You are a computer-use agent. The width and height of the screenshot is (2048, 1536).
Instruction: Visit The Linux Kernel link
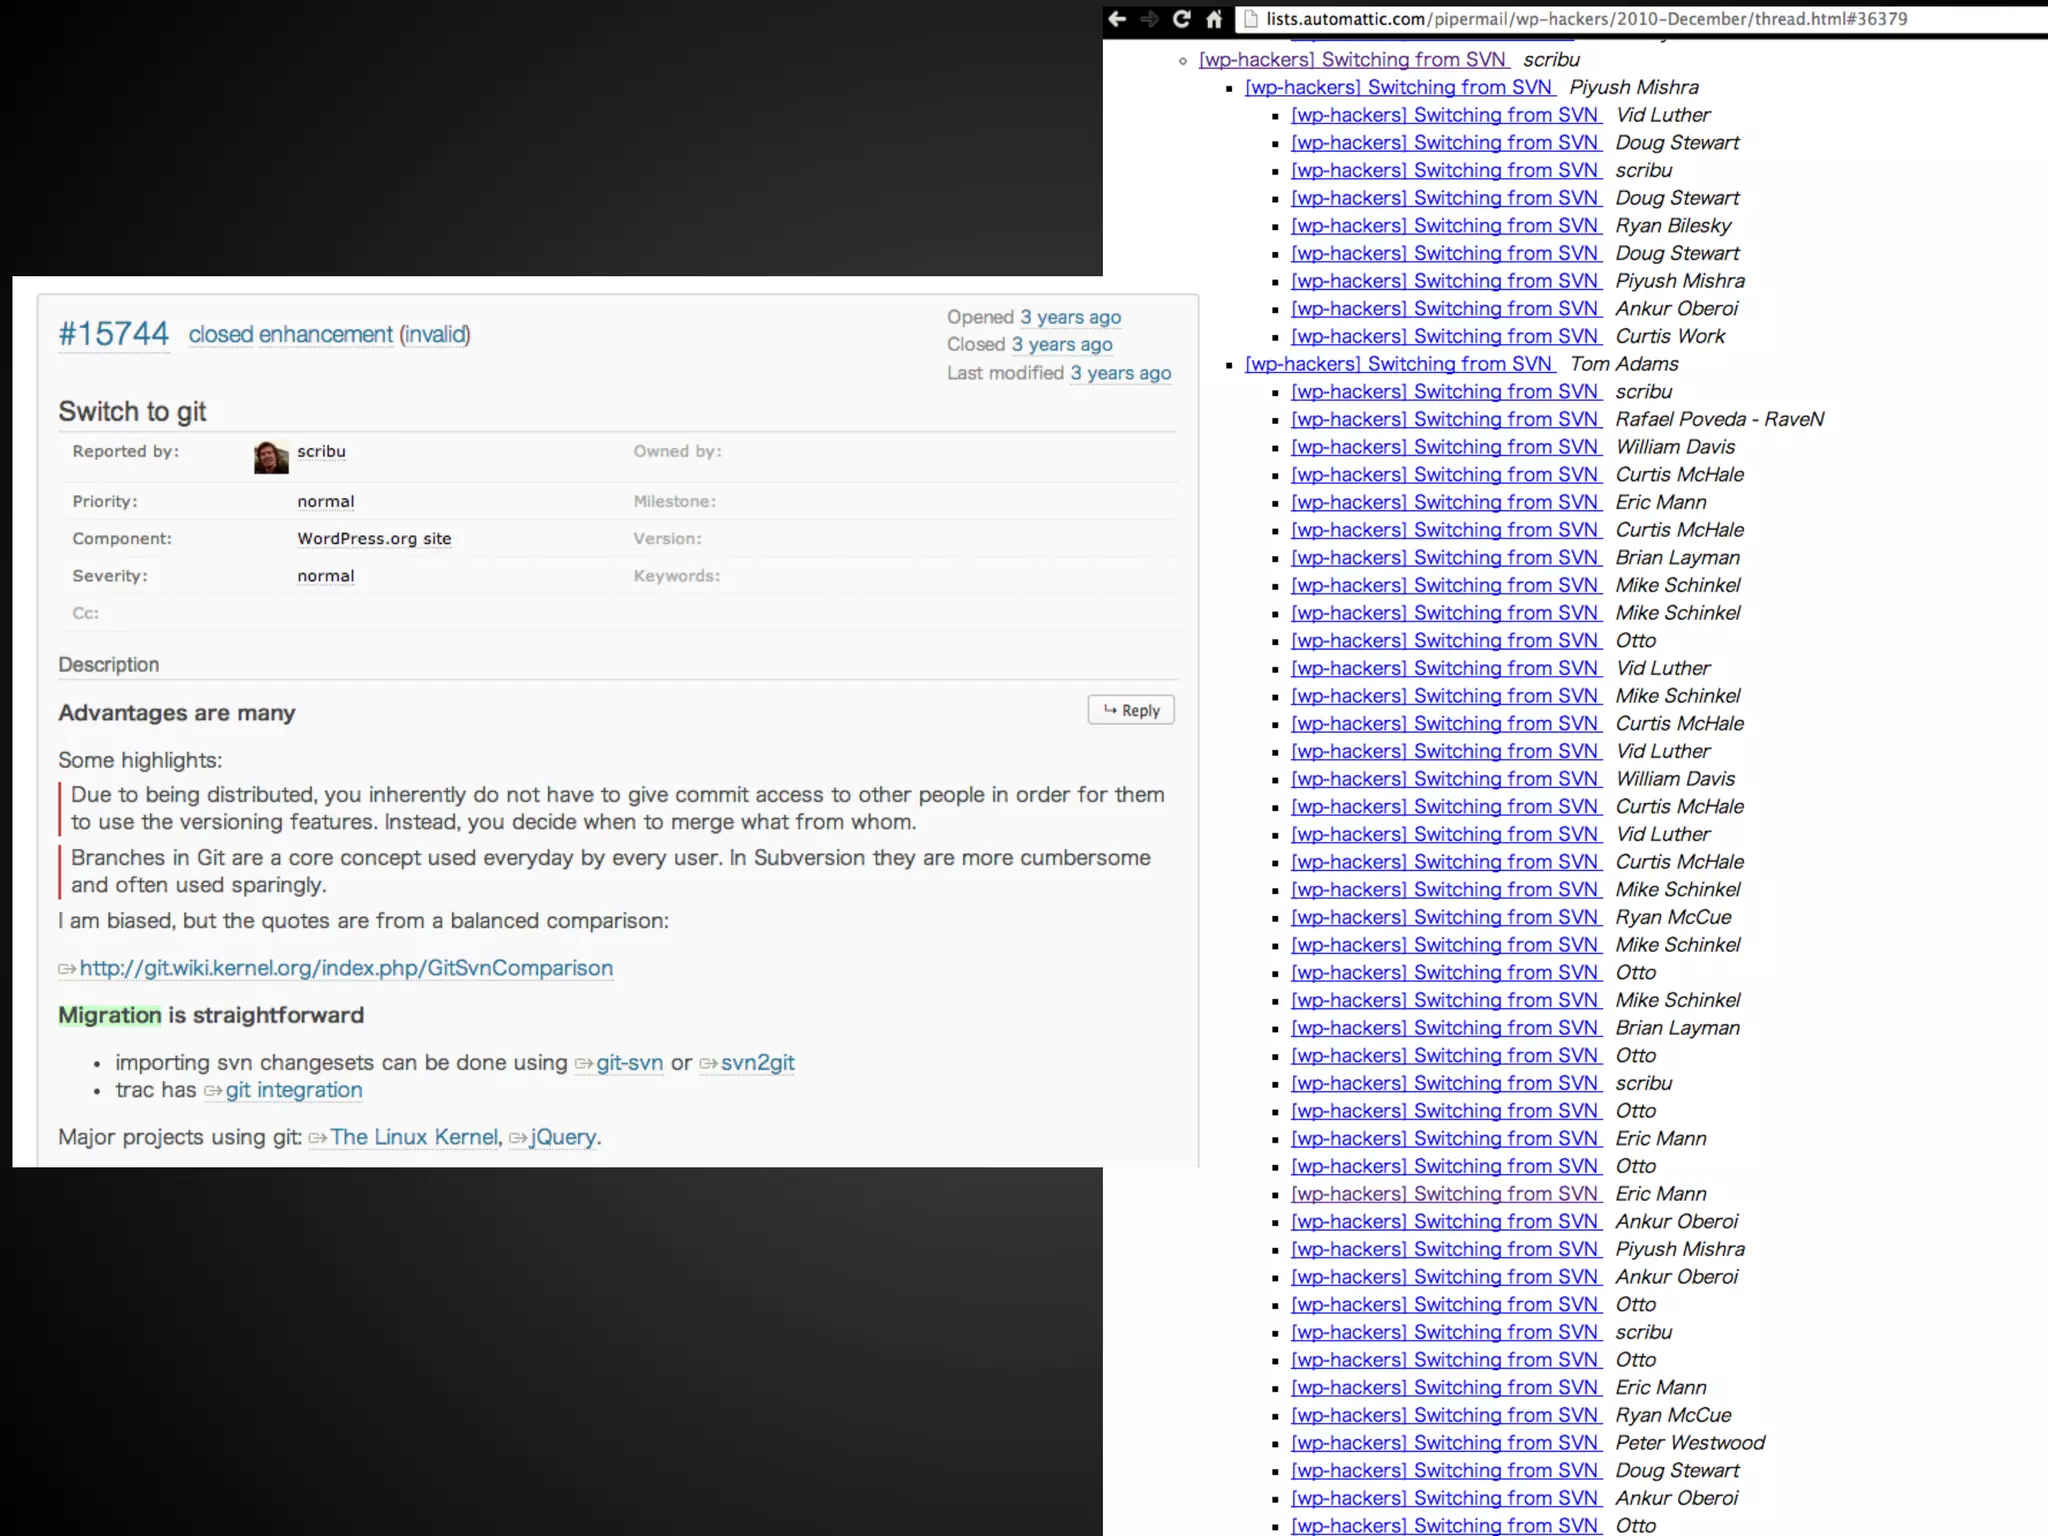coord(413,1137)
